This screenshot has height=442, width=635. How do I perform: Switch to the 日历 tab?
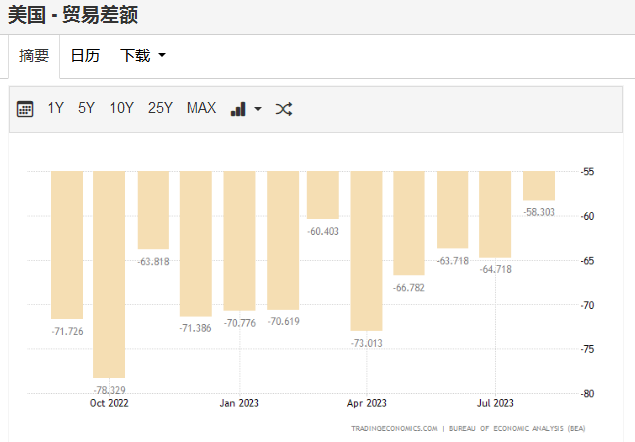[85, 56]
